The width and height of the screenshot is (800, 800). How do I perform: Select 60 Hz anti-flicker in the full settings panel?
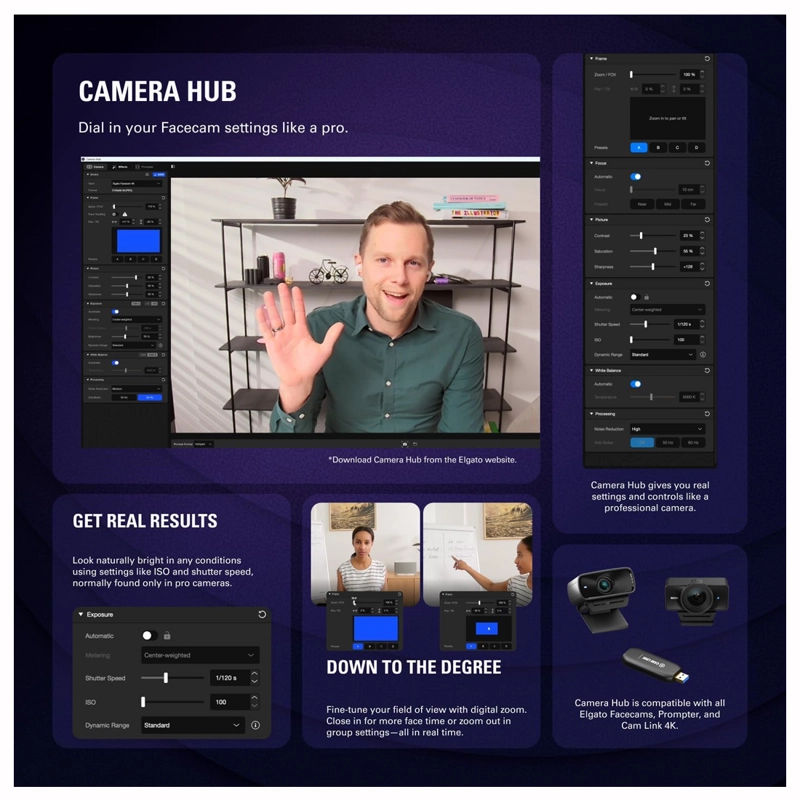693,442
